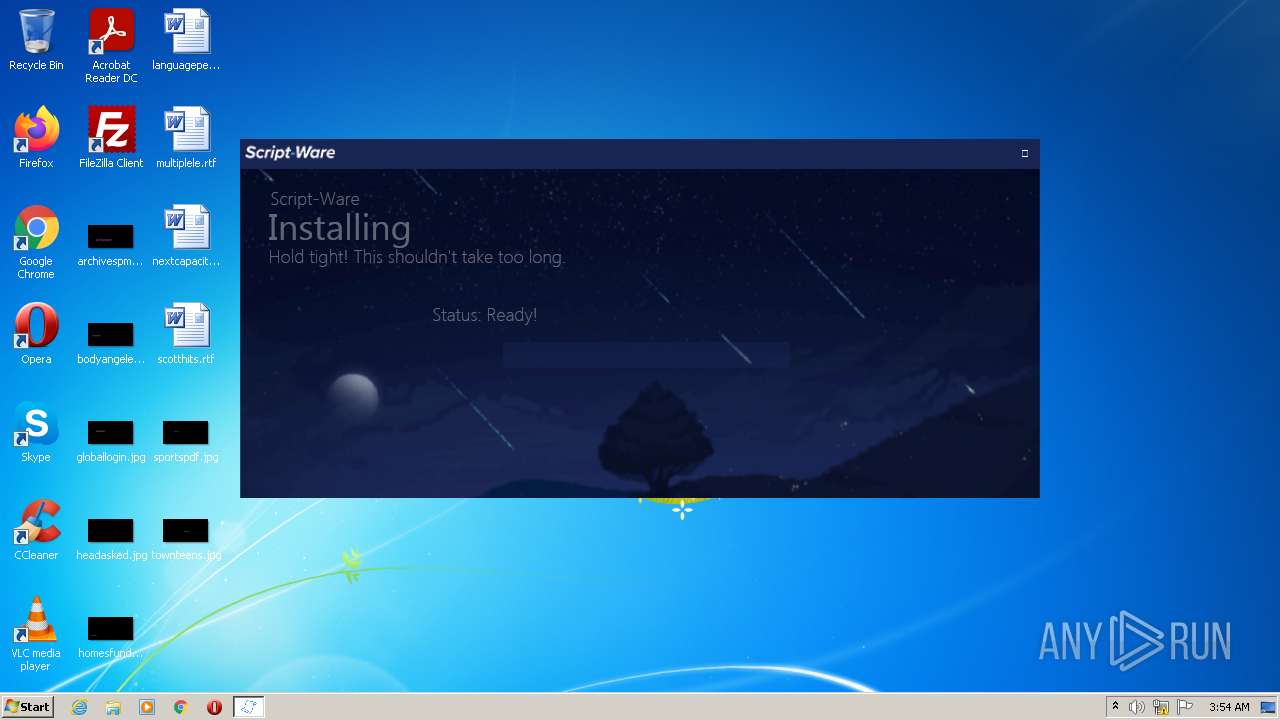1280x720 pixels.
Task: Click the Opera taskbar icon
Action: coord(214,707)
